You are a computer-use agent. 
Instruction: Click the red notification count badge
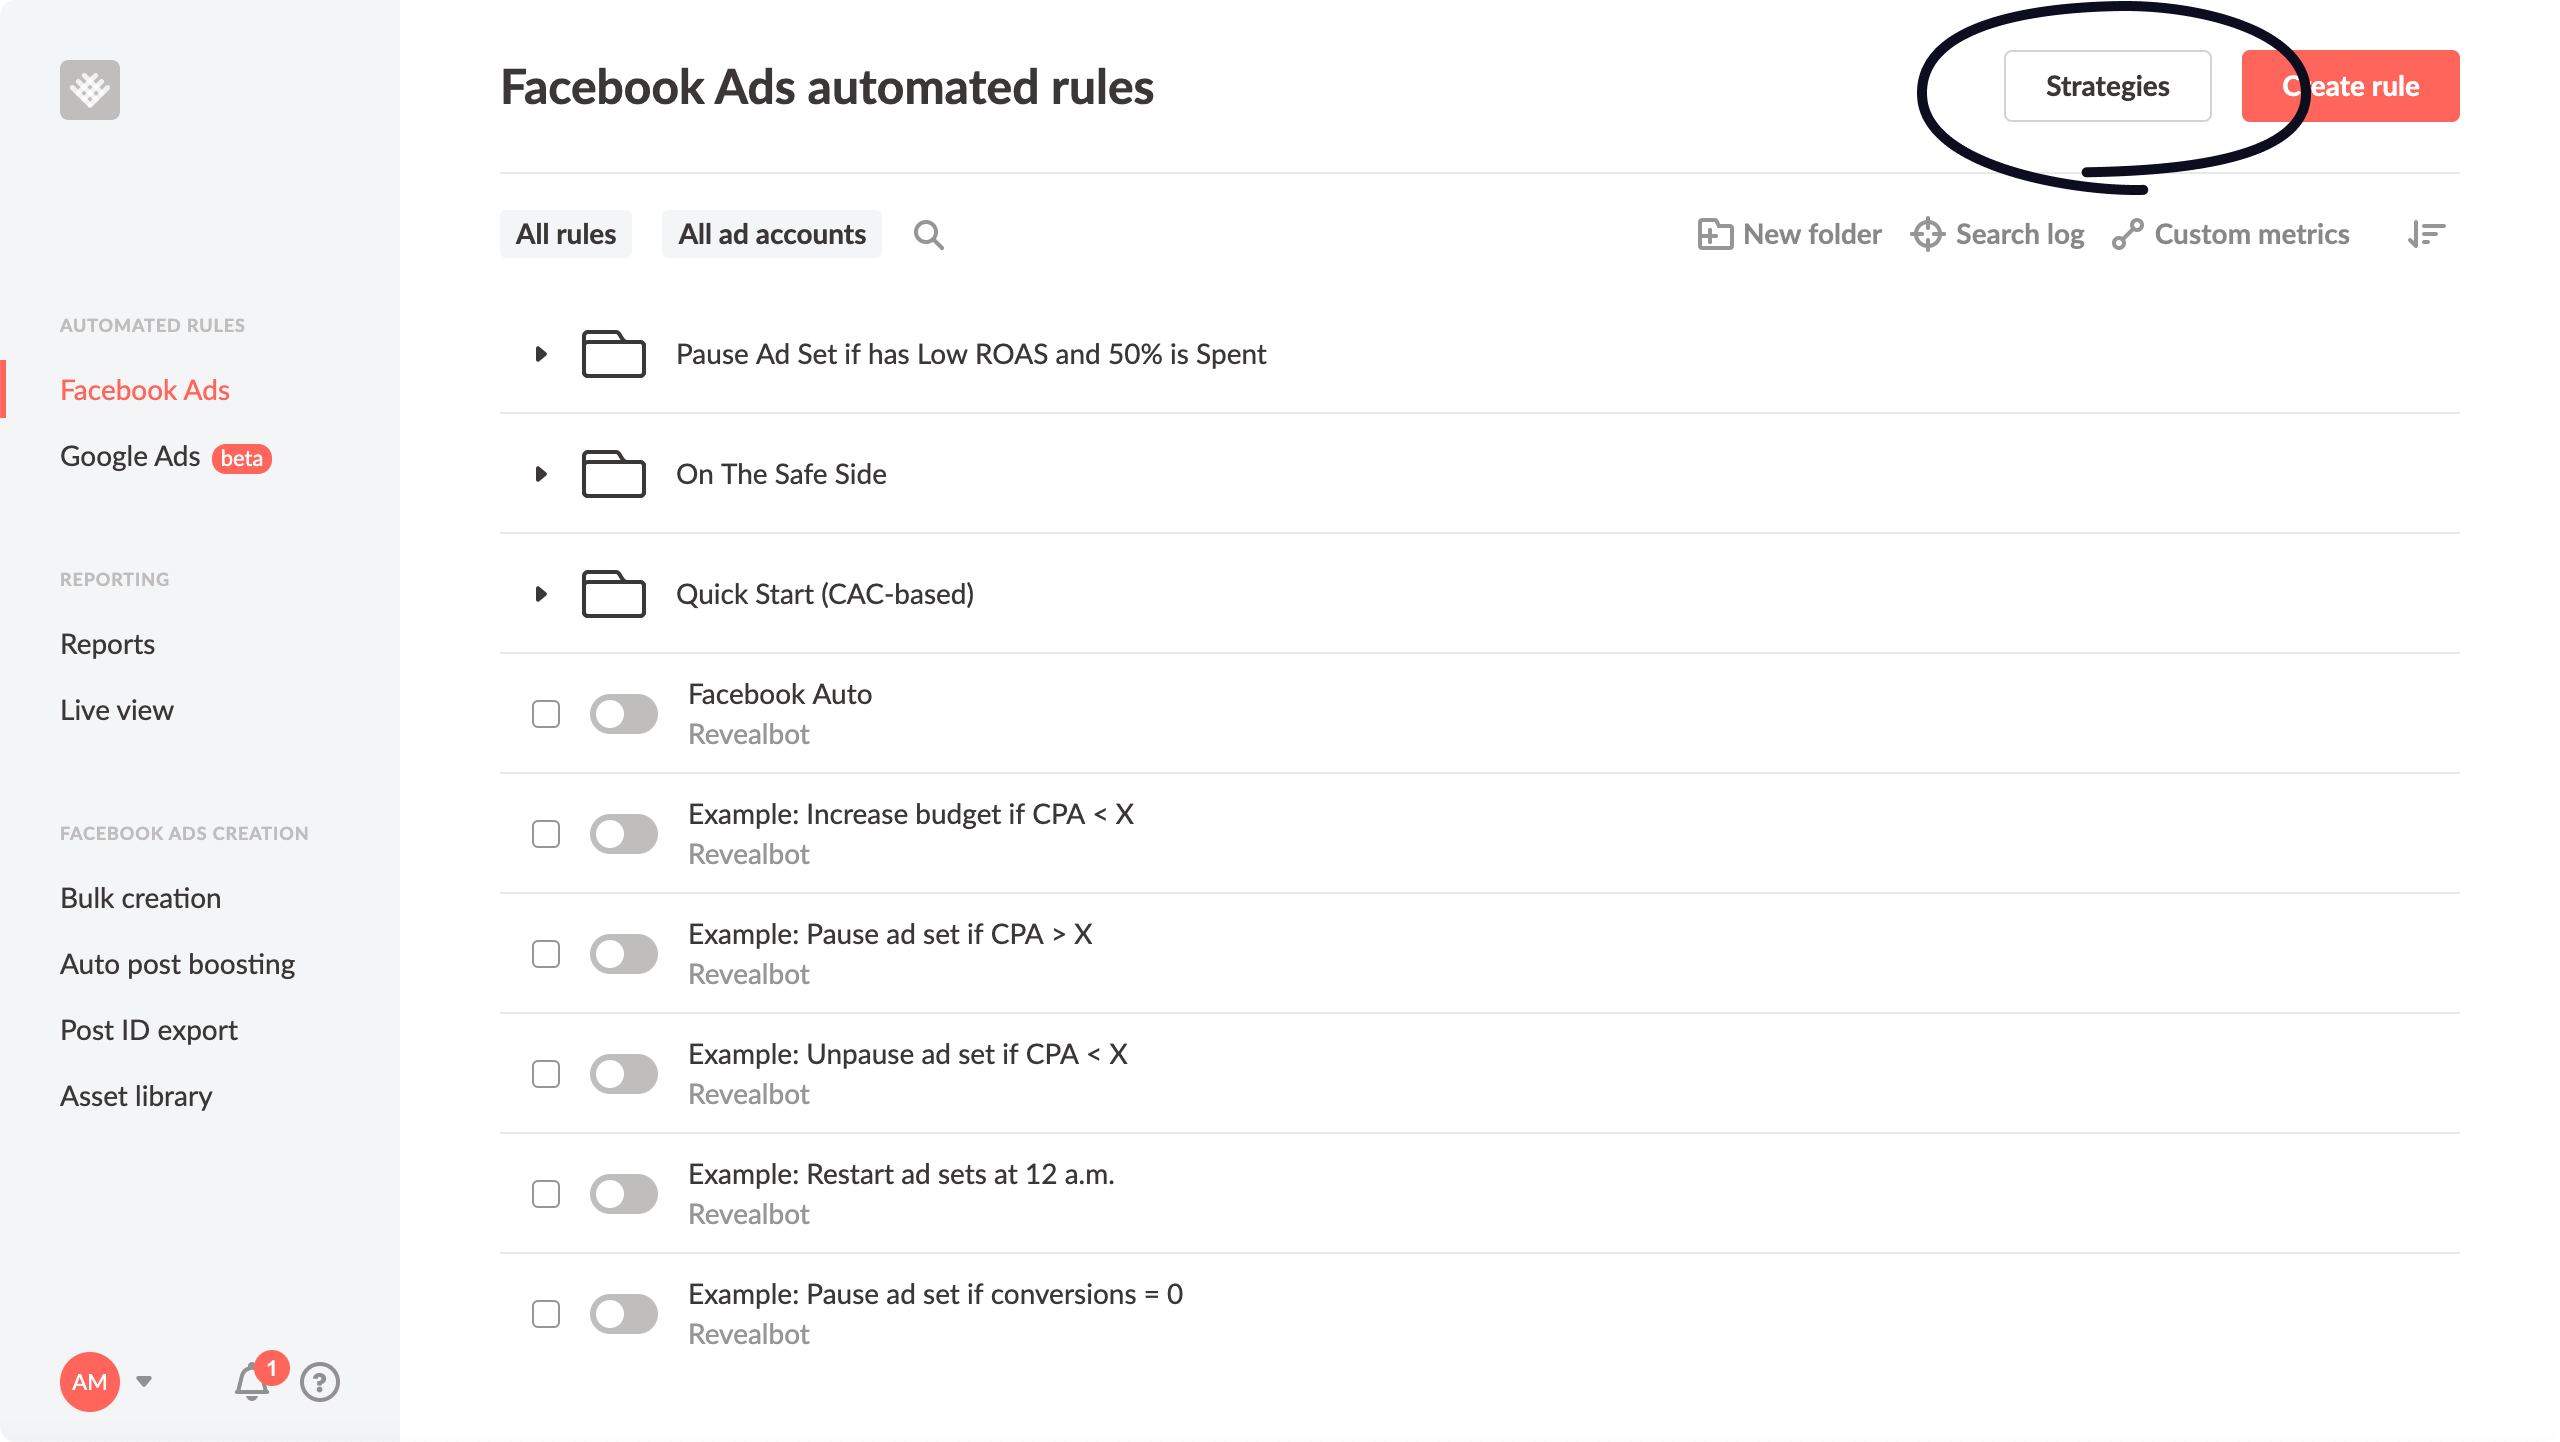coord(271,1367)
